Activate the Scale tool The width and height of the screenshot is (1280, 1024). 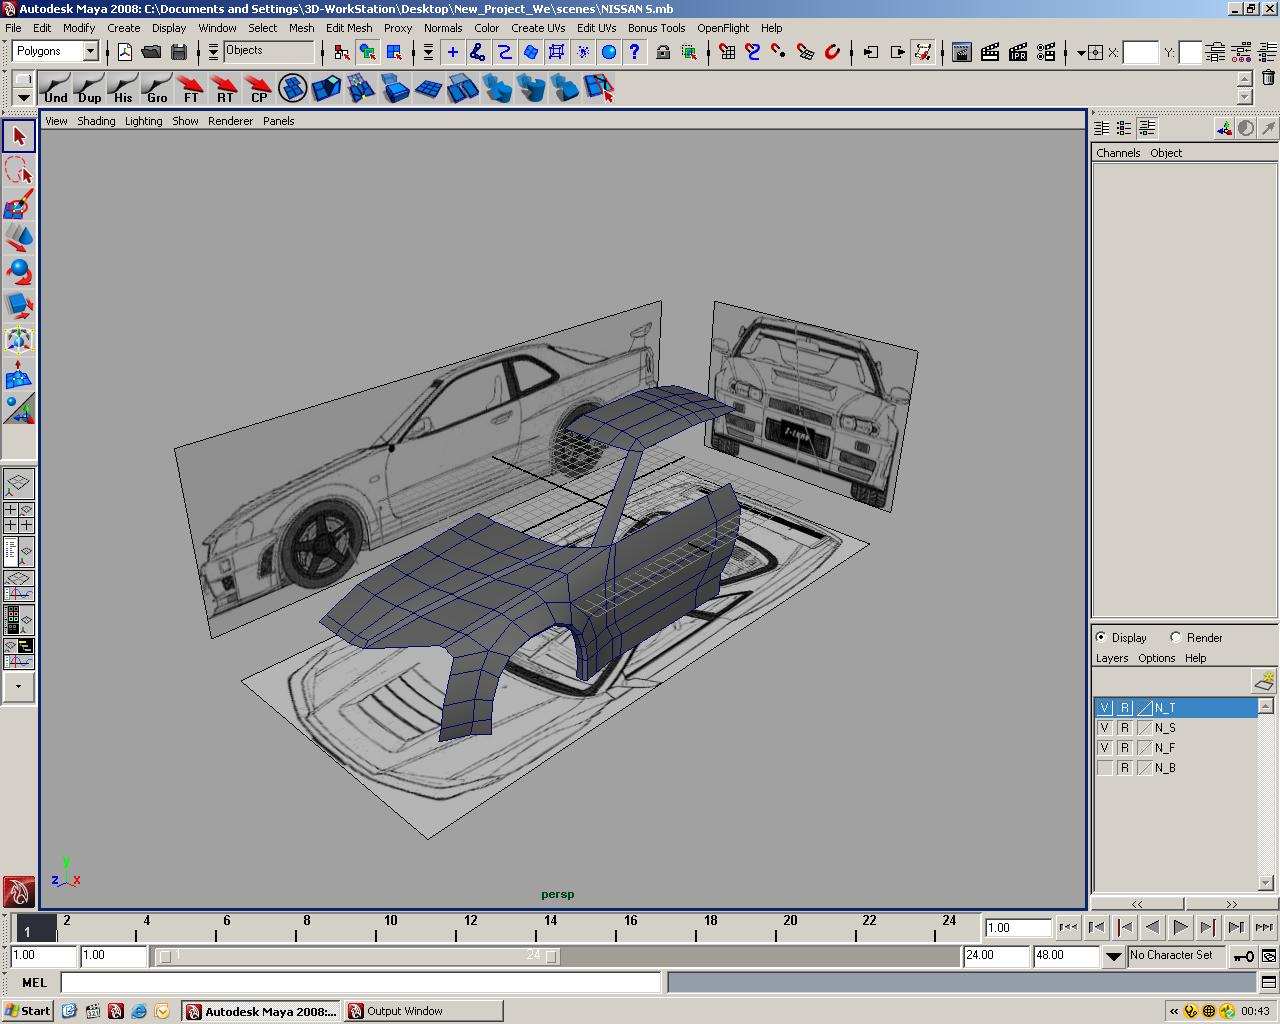click(19, 306)
